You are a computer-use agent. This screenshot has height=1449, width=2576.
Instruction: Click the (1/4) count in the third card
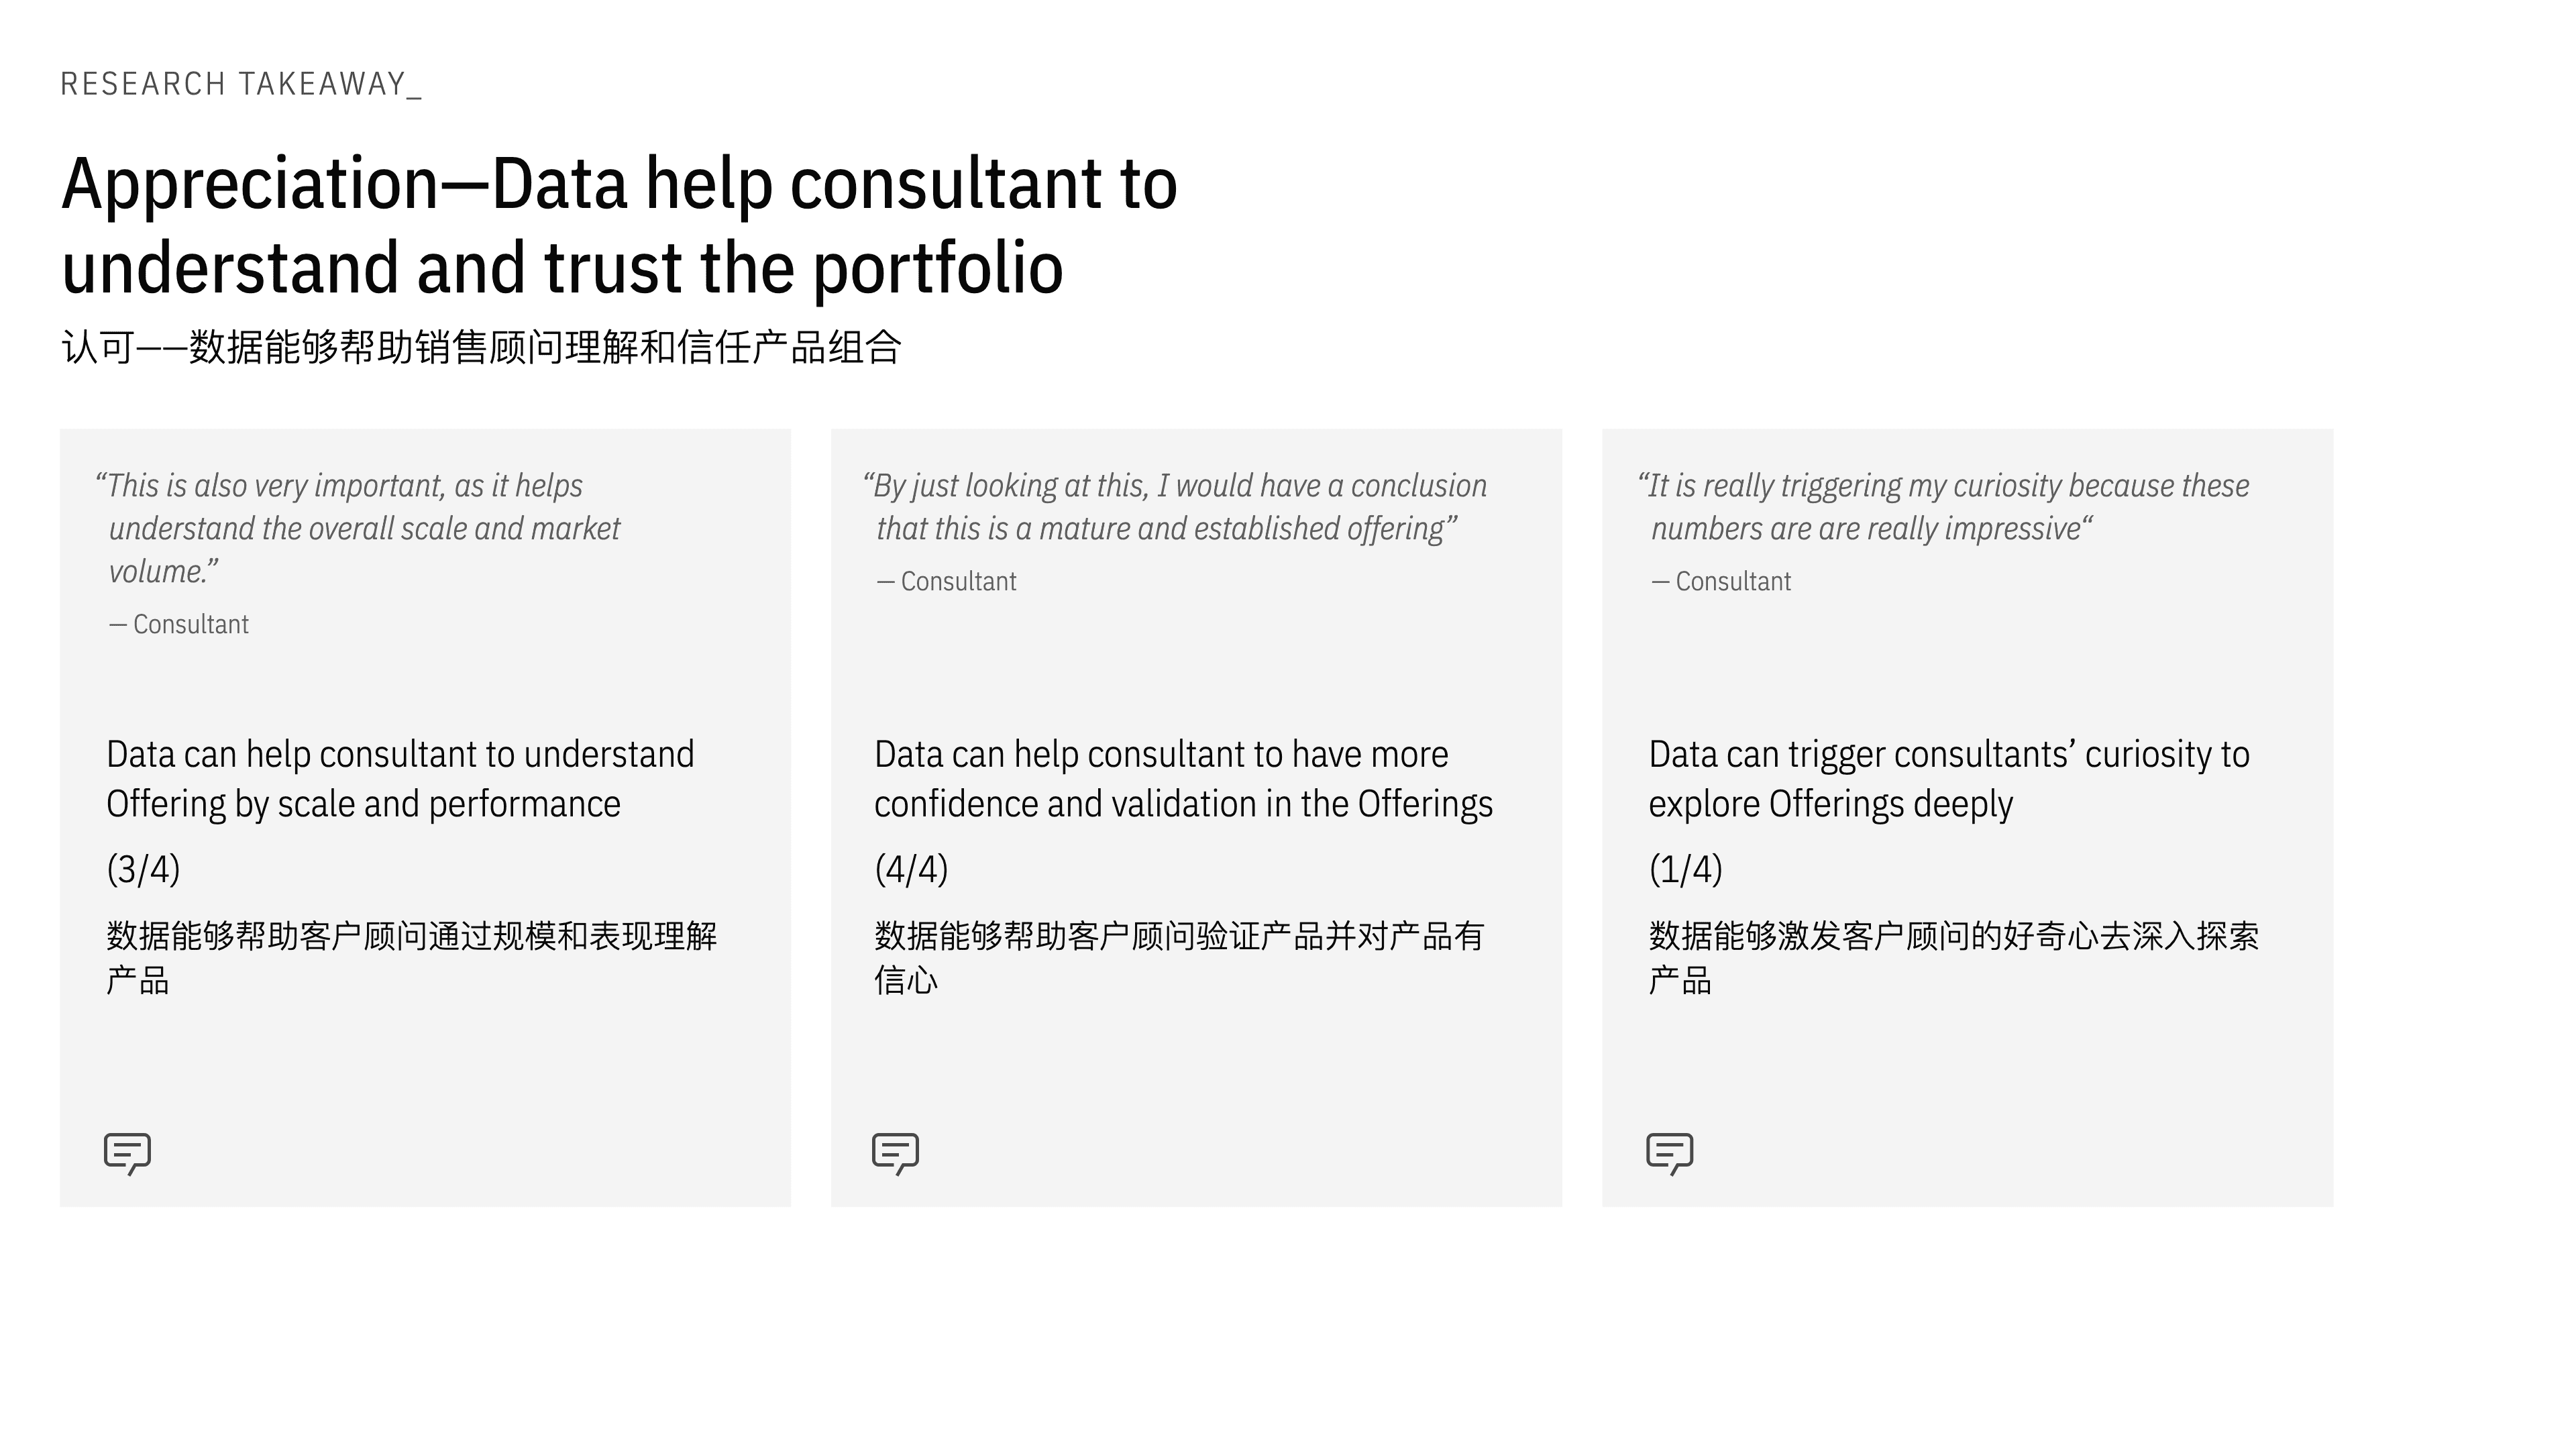point(1686,869)
